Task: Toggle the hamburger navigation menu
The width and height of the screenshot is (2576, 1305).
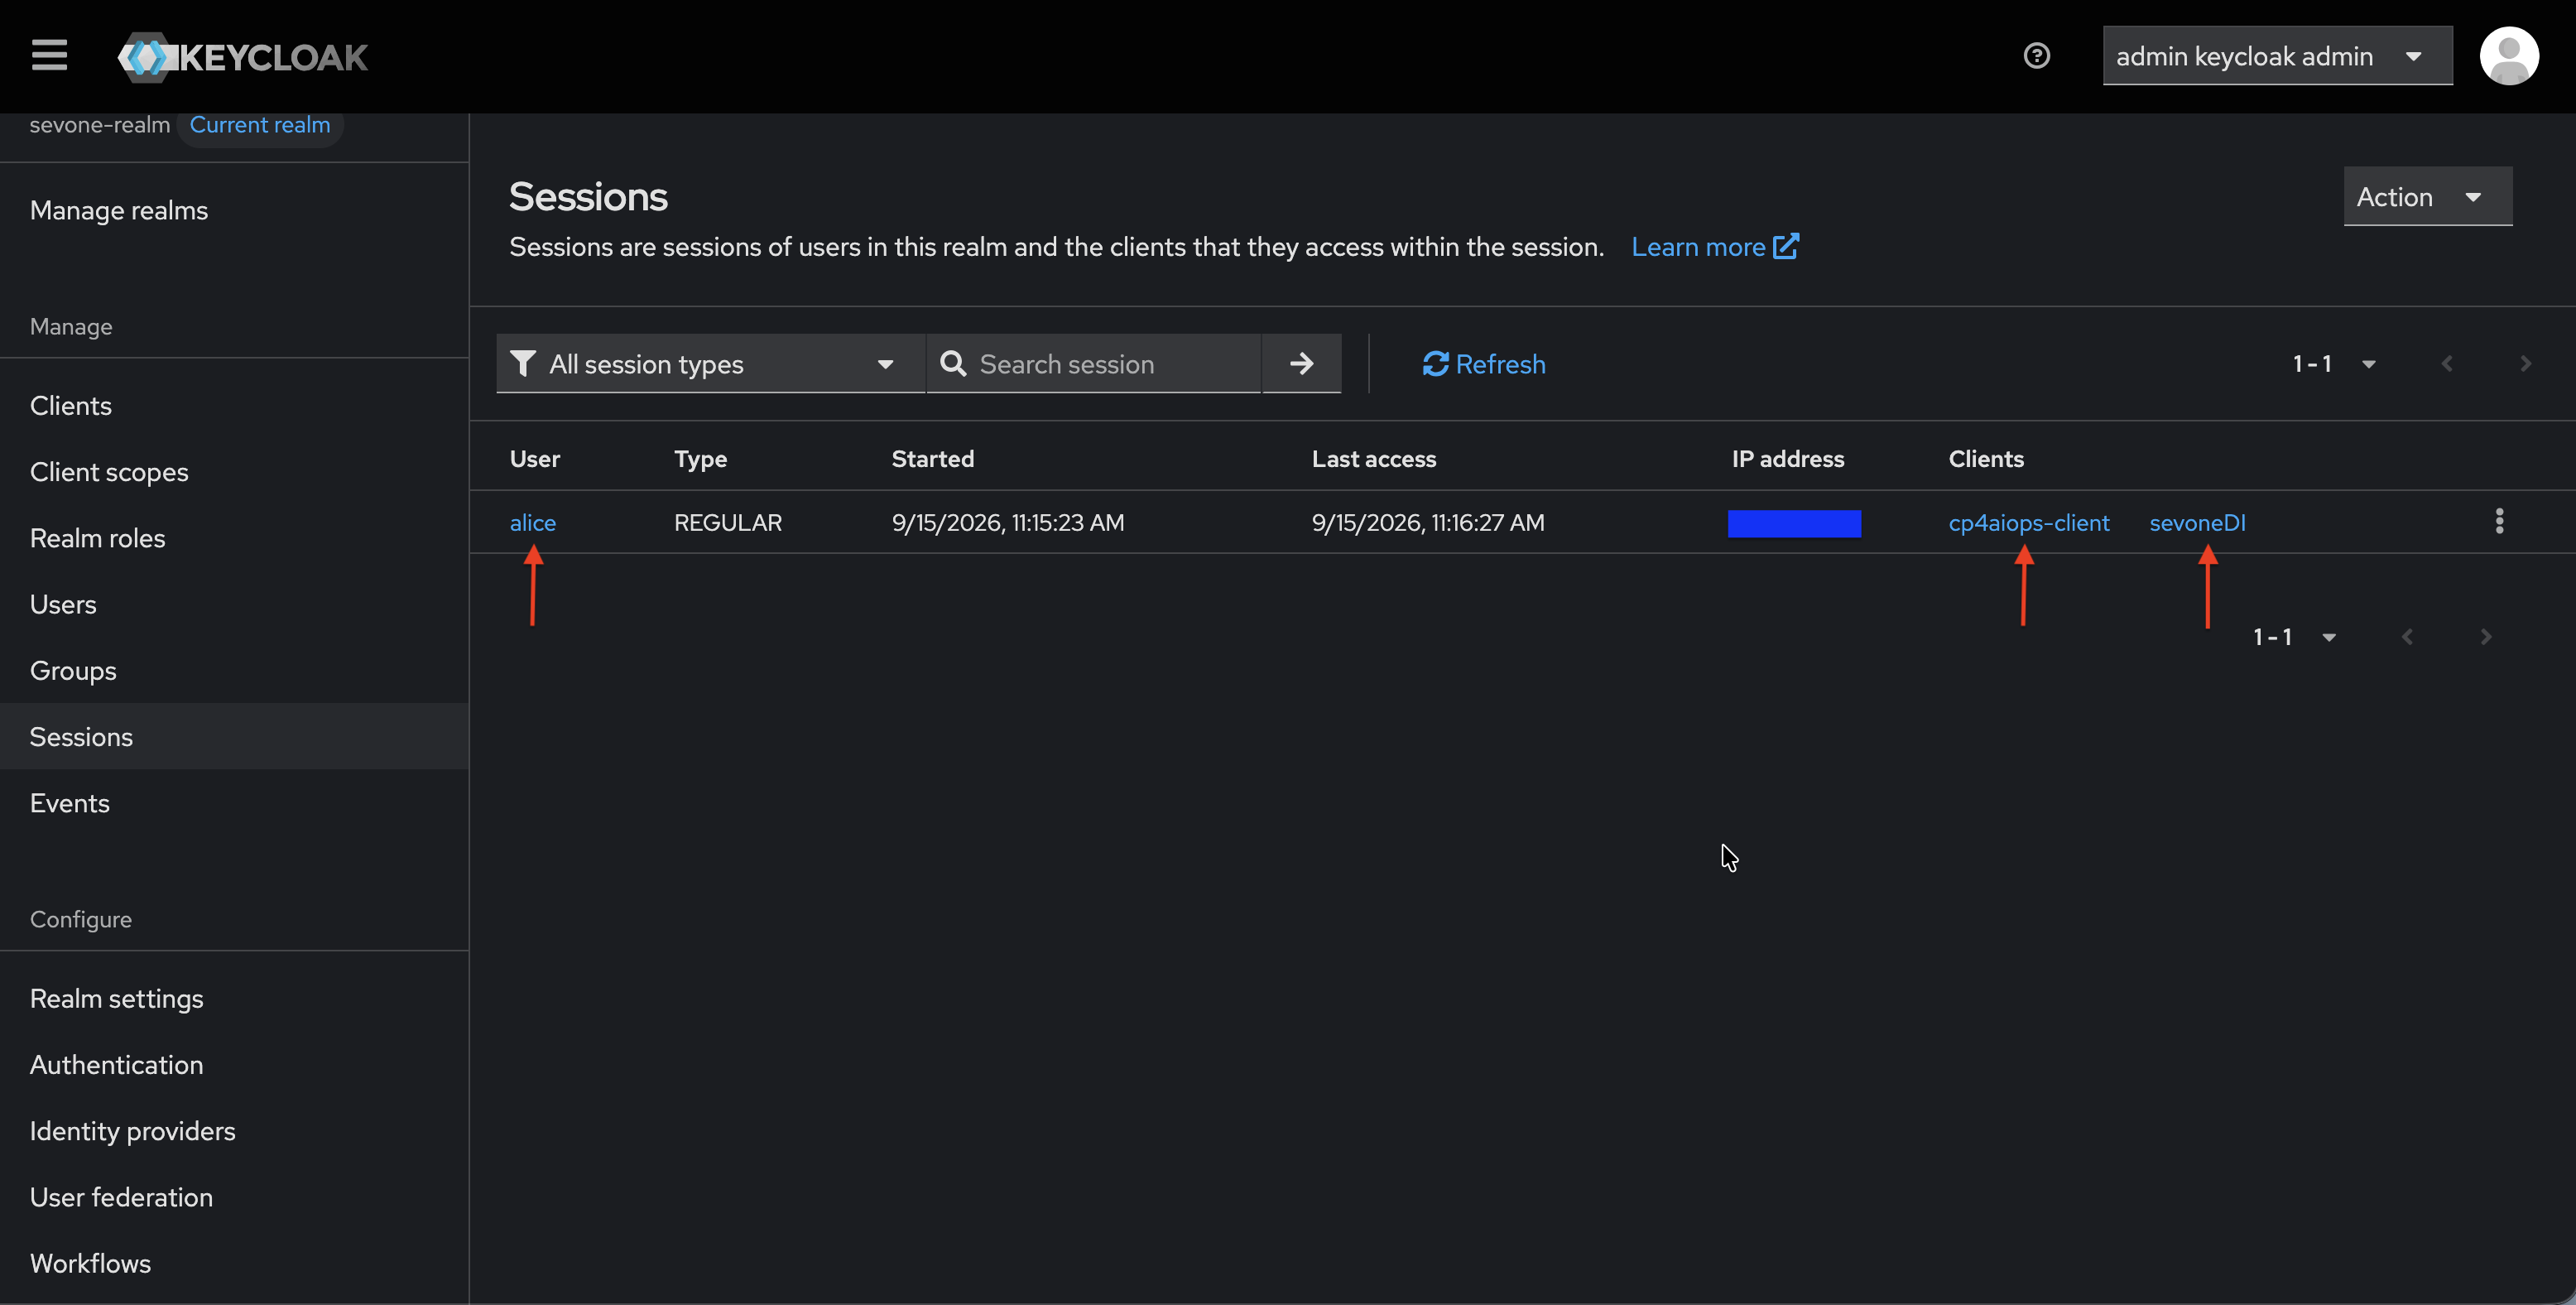Action: [x=49, y=55]
